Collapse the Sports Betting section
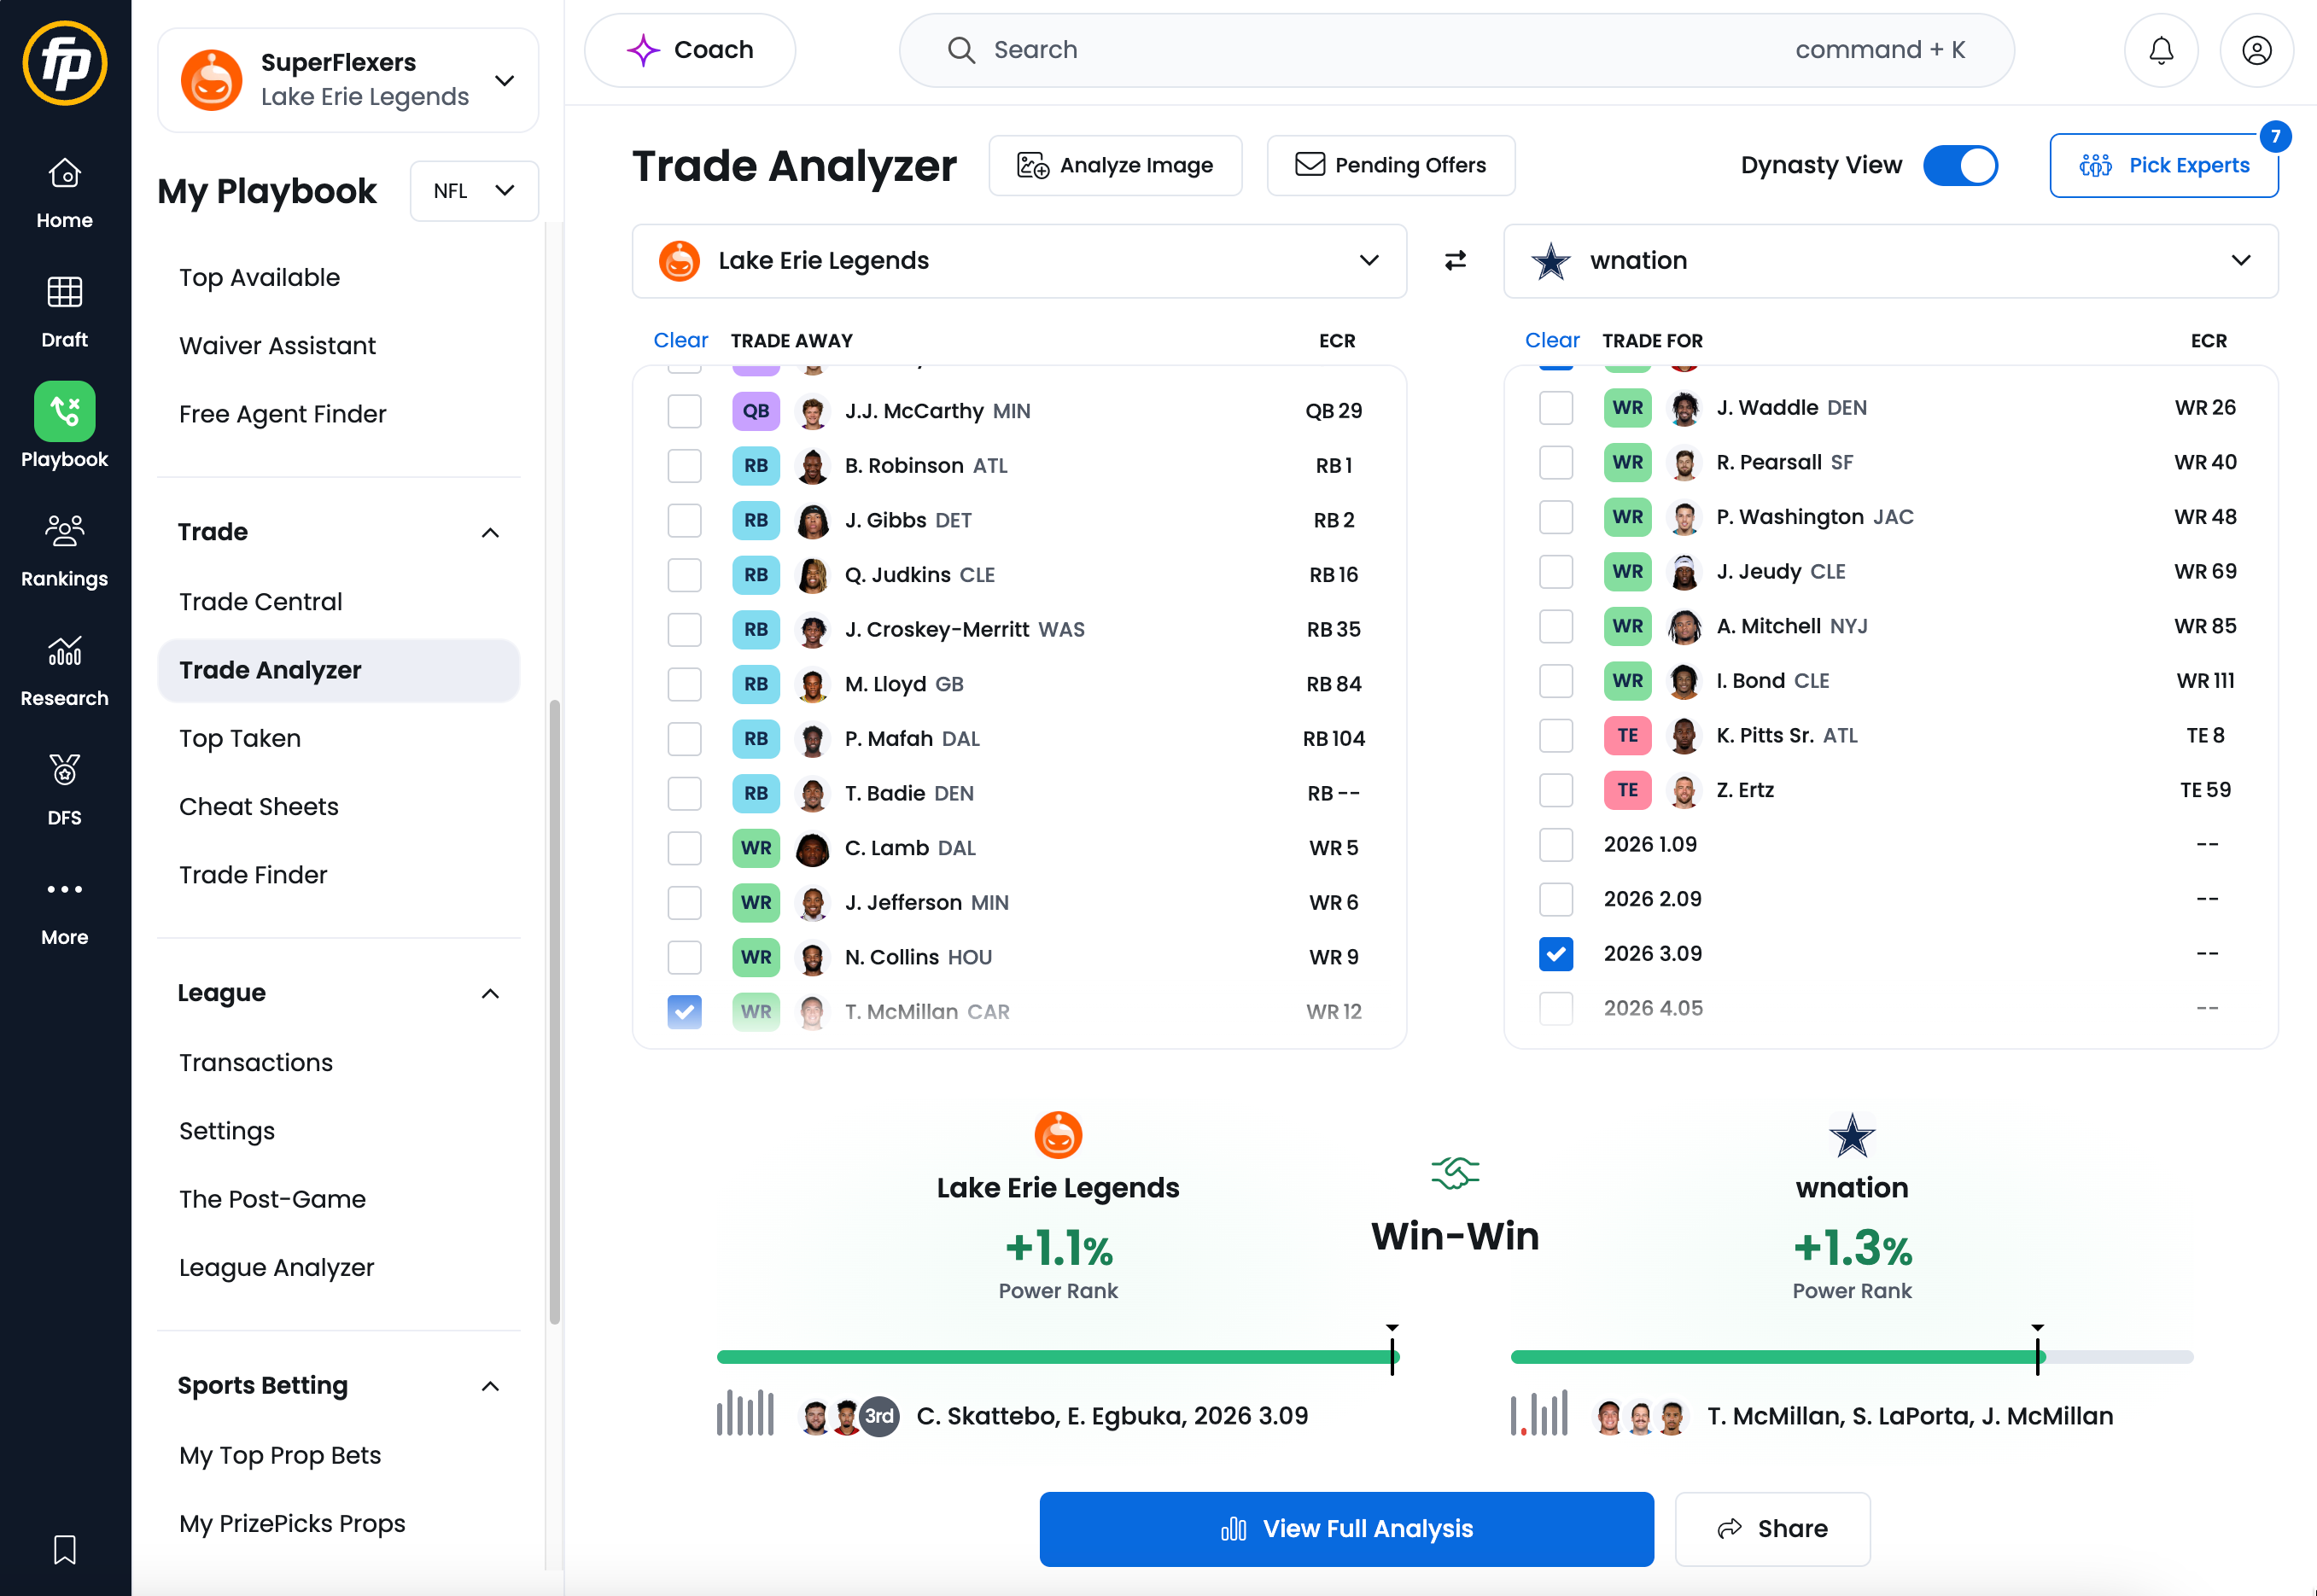The height and width of the screenshot is (1596, 2317). (x=490, y=1386)
